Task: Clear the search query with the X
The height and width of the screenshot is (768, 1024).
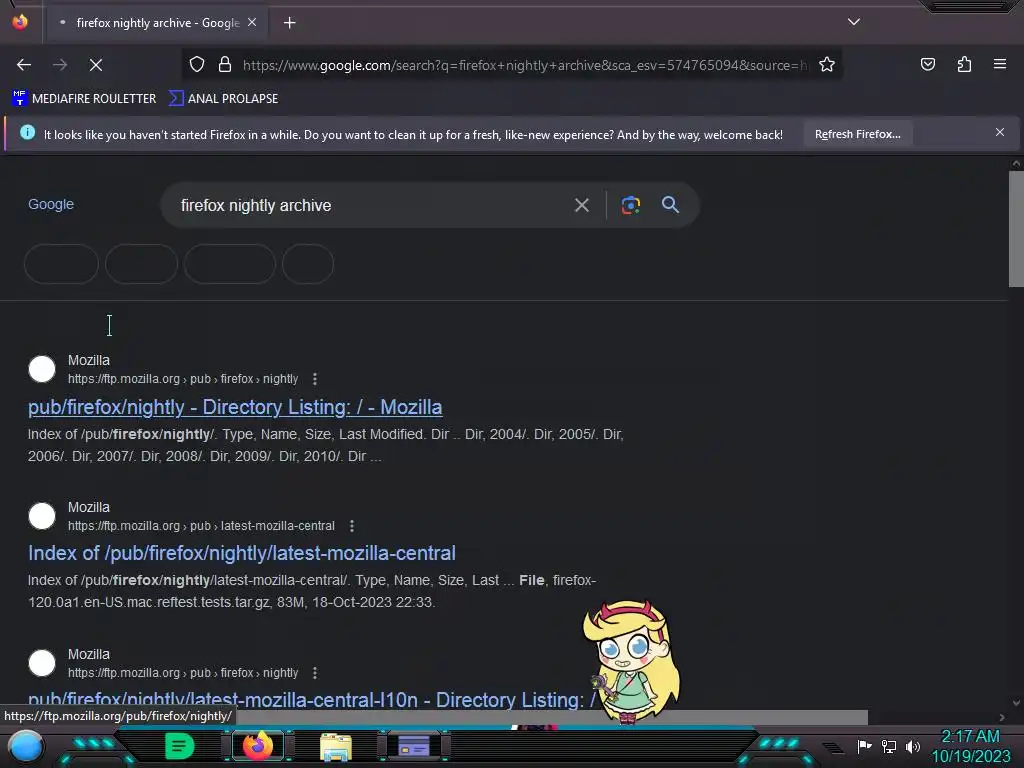Action: pos(581,205)
